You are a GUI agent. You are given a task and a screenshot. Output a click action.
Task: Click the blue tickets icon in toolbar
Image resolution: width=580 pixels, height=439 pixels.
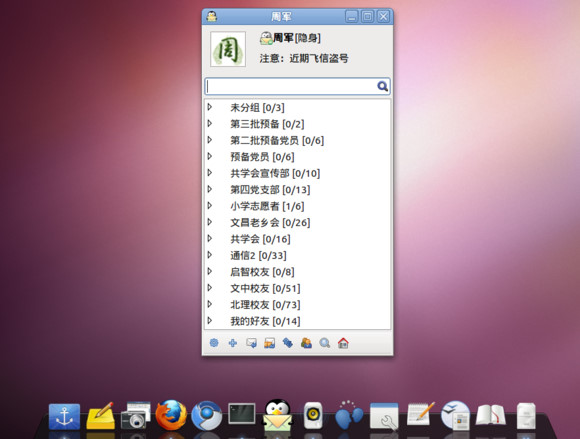click(288, 343)
